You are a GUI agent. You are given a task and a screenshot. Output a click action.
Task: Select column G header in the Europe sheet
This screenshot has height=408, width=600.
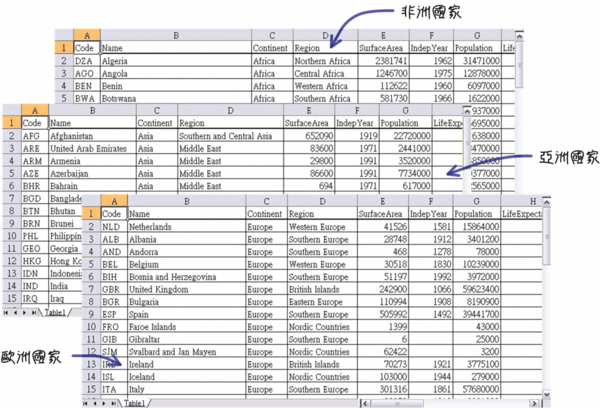pos(476,201)
